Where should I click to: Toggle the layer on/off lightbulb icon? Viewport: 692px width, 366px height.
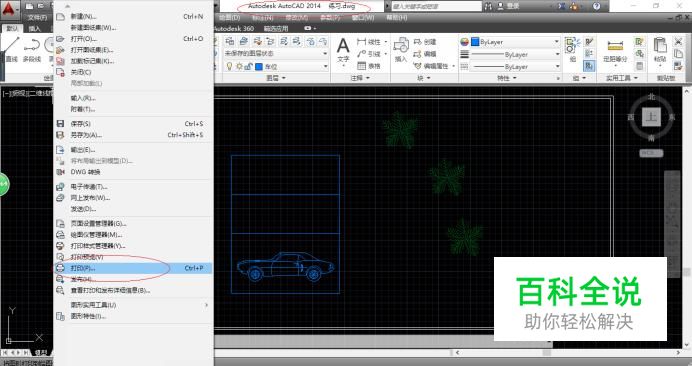229,66
